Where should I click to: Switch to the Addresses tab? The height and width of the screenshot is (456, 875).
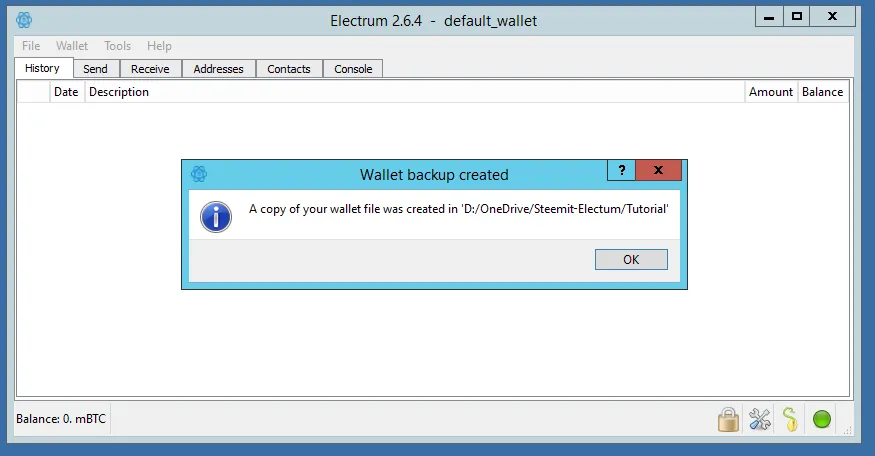218,69
